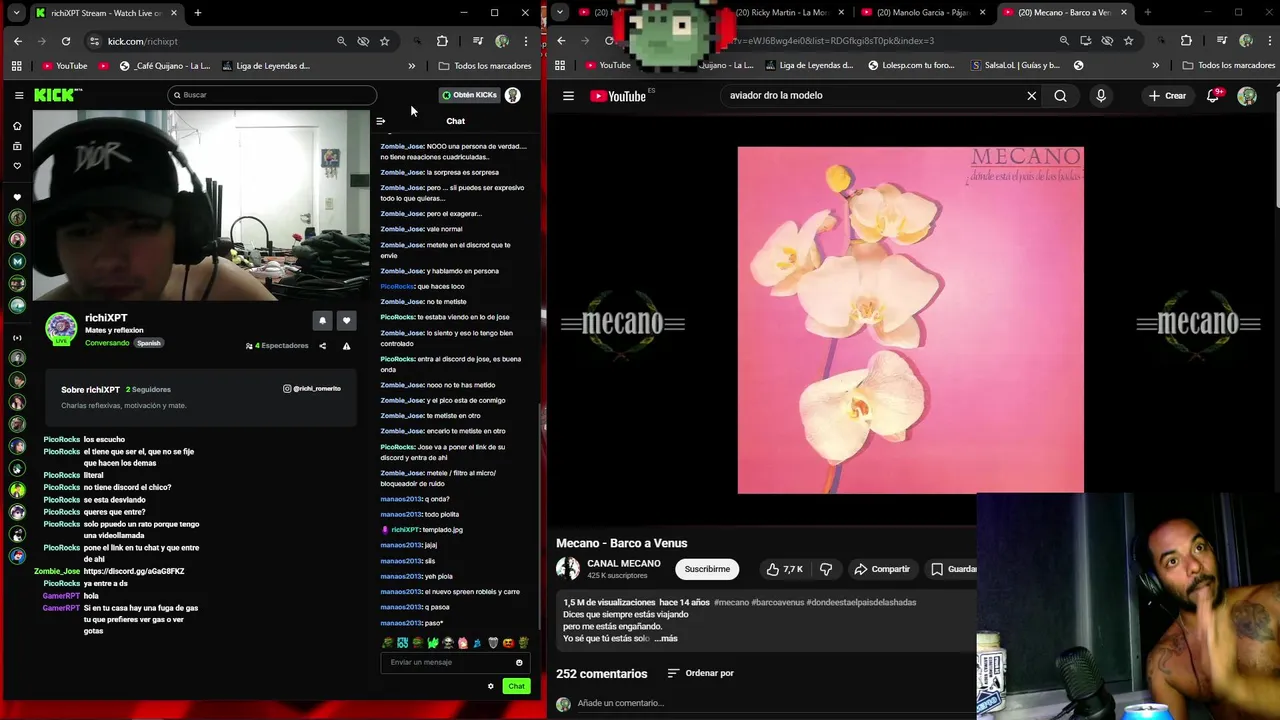Viewport: 1280px width, 720px height.
Task: Click the richiXPT channel avatar with LIVE badge
Action: pos(61,329)
